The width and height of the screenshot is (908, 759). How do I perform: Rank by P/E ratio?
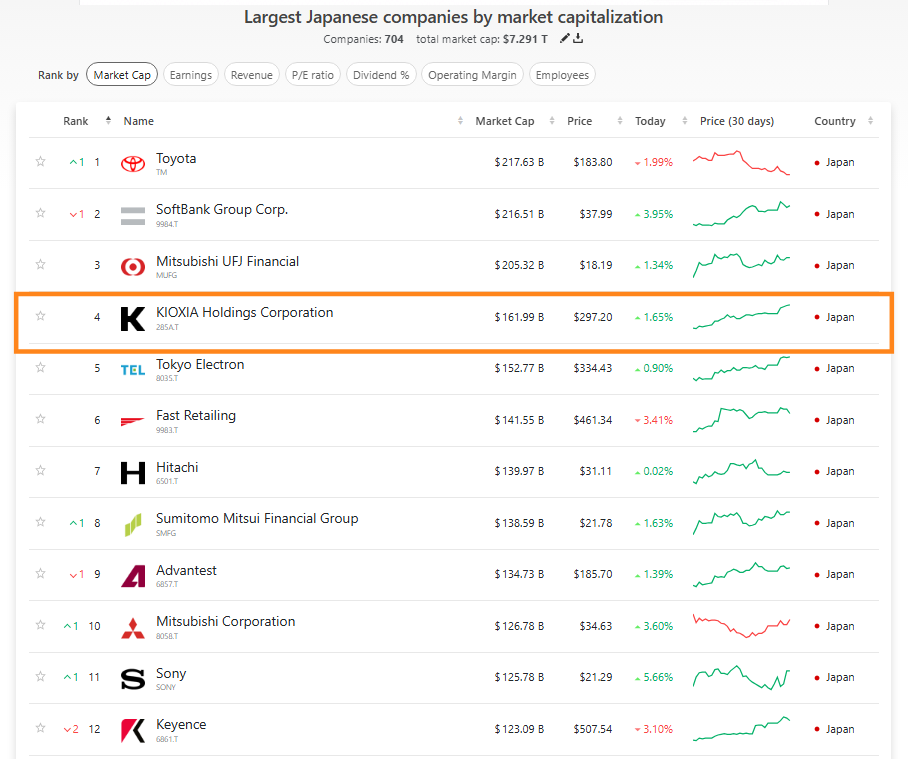(313, 75)
